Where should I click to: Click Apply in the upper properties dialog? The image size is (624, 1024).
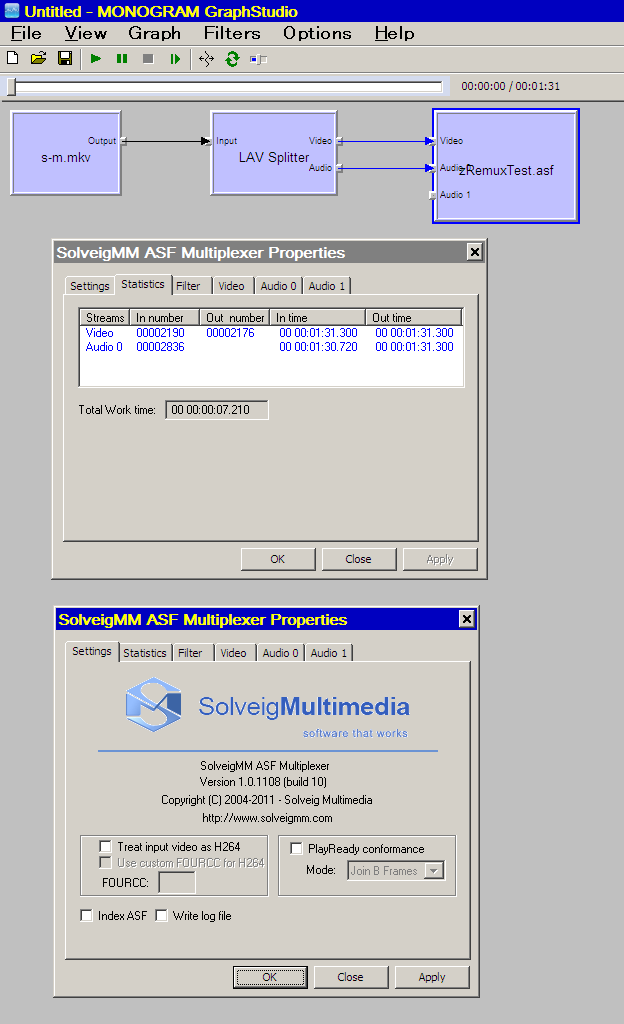440,559
